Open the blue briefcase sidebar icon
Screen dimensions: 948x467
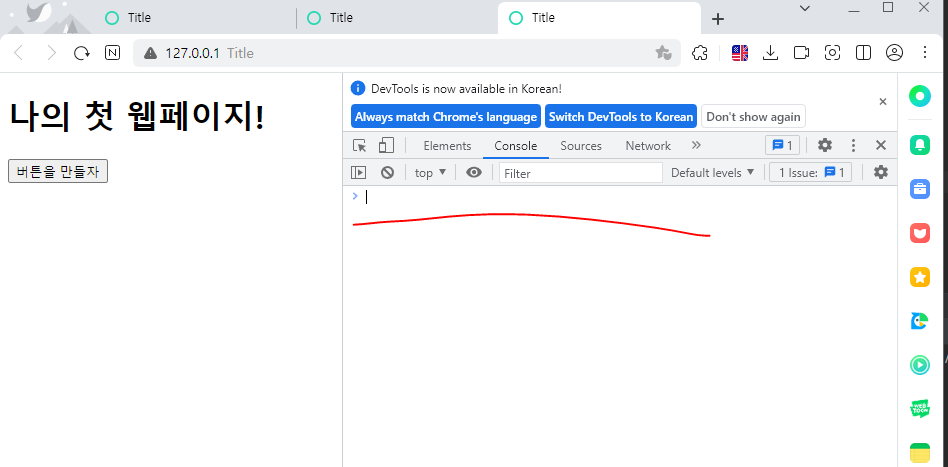click(920, 189)
